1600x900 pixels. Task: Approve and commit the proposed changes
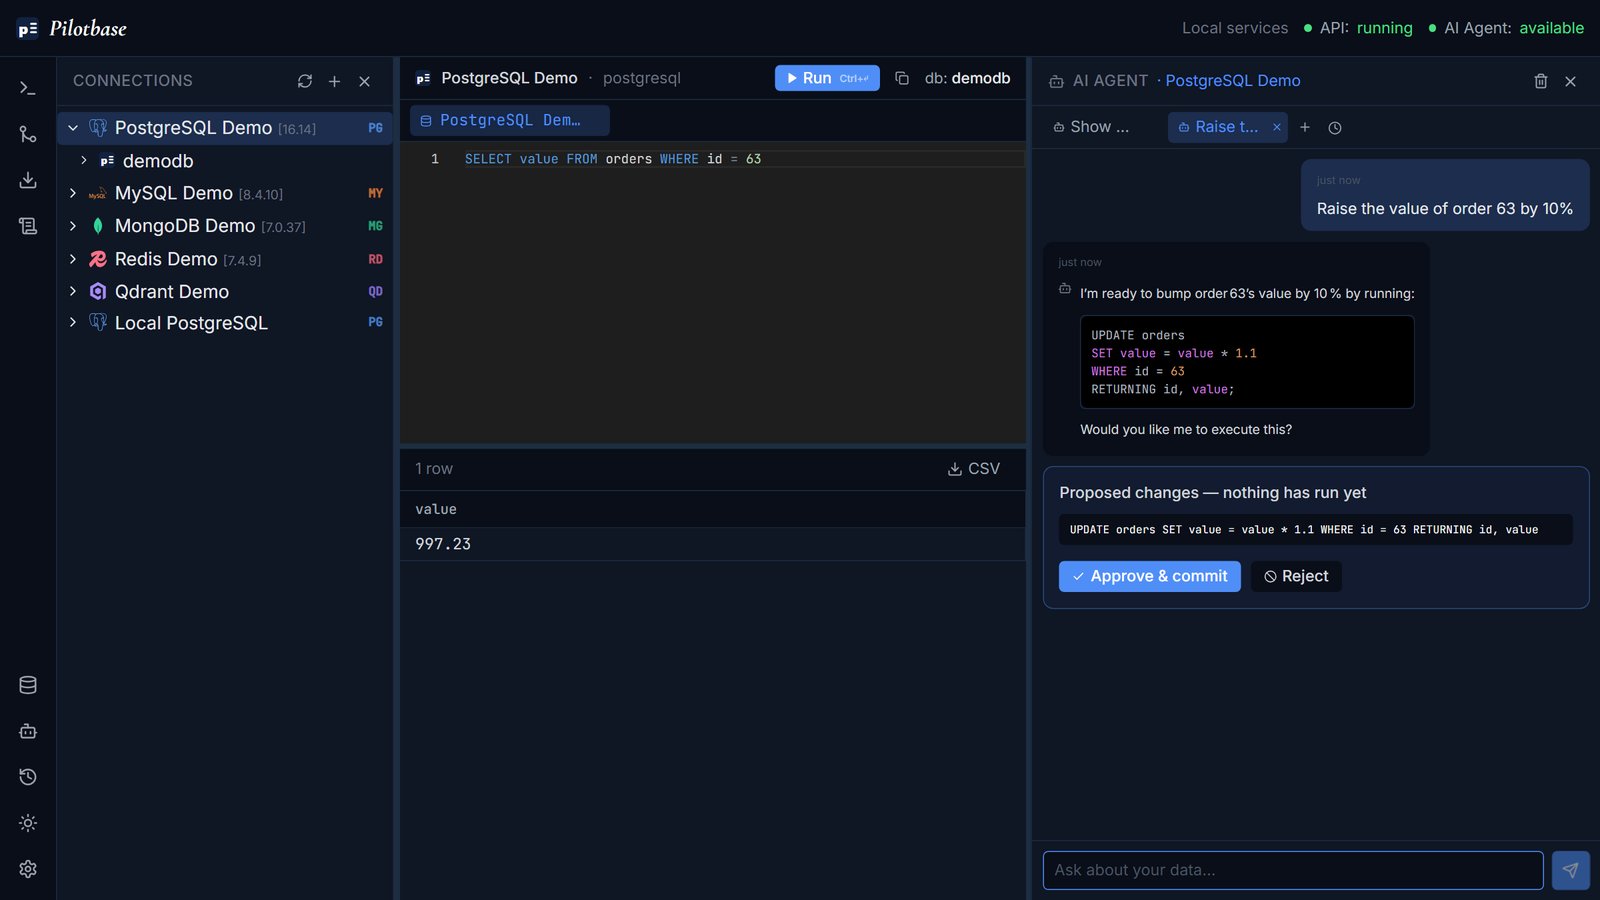pos(1149,576)
